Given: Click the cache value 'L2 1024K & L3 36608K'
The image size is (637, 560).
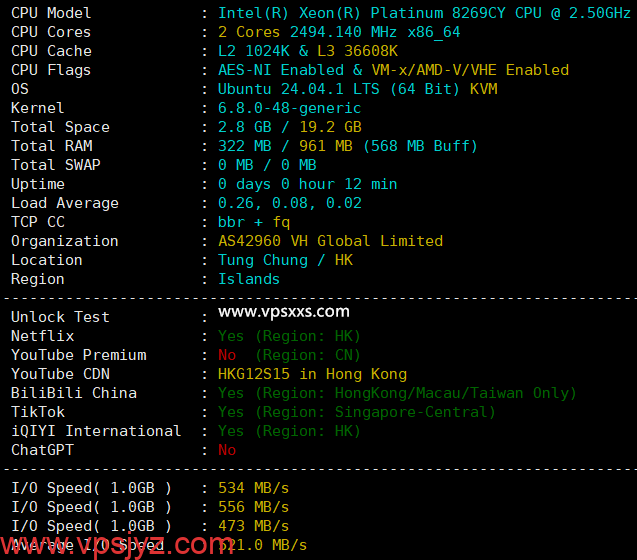Looking at the screenshot, I should pyautogui.click(x=308, y=51).
